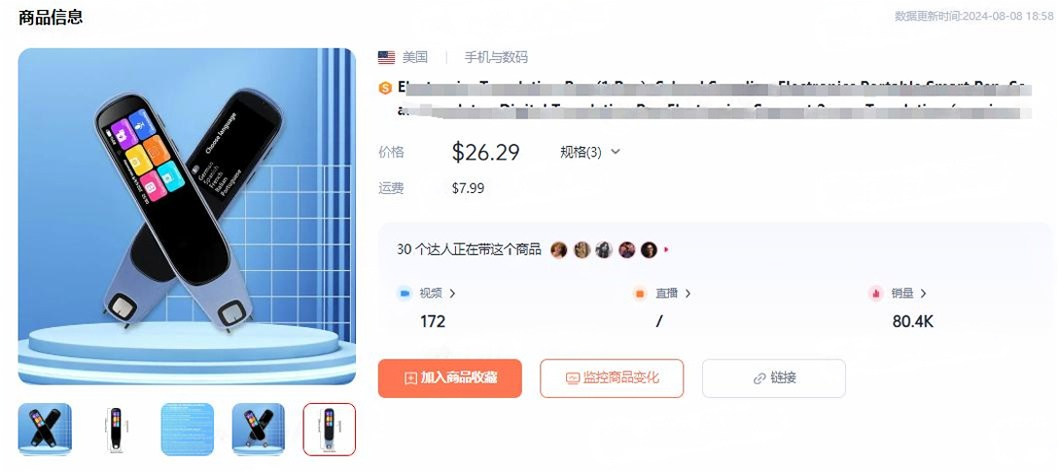The height and width of the screenshot is (473, 1058).
Task: Click the orange shop badge beside the title
Action: (385, 88)
